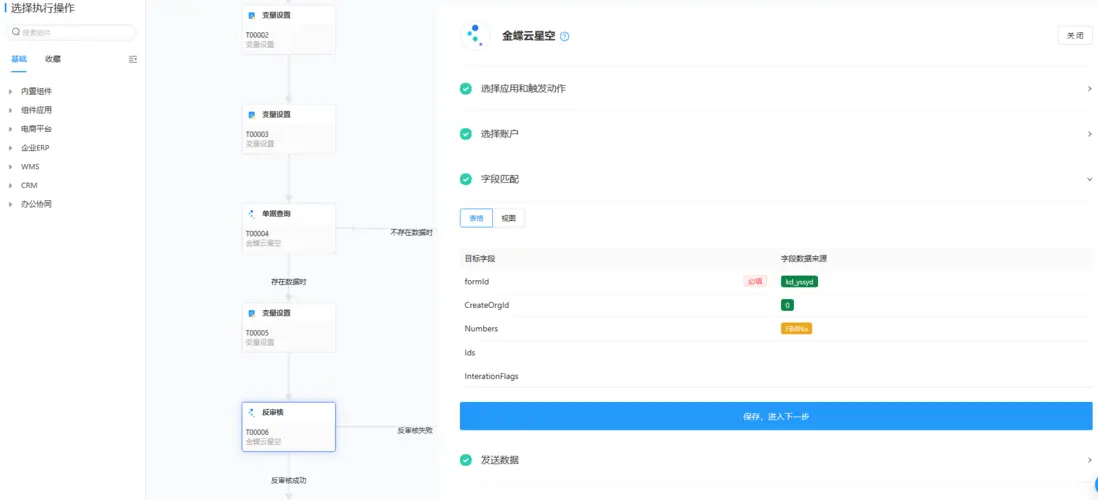Click the green check beside 选择应用和触发动作
The width and height of the screenshot is (1098, 500).
tap(466, 89)
